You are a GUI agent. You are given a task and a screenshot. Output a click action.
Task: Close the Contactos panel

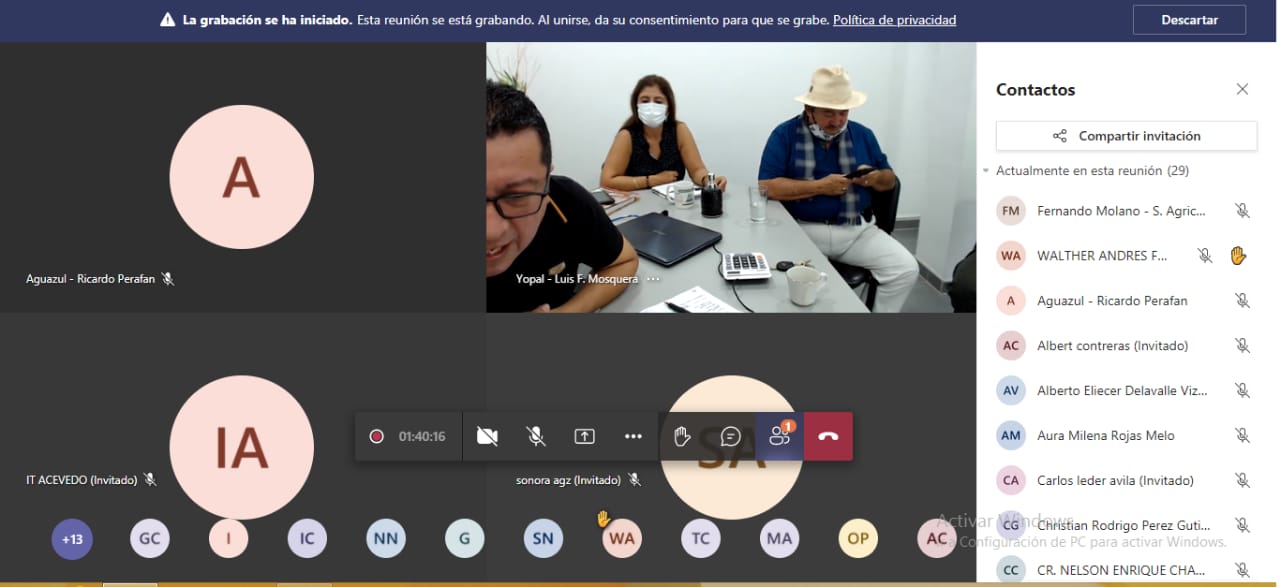pos(1242,89)
